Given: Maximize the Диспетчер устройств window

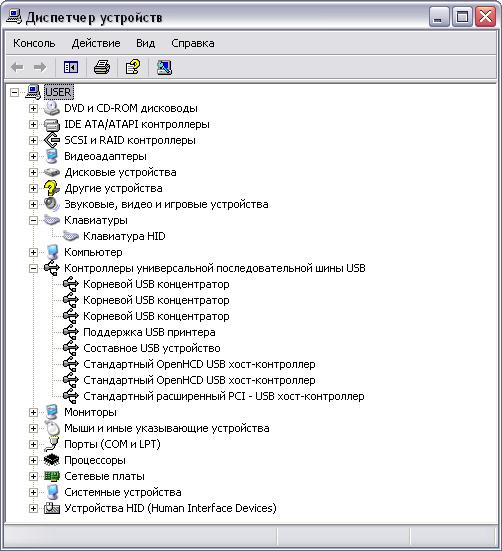Looking at the screenshot, I should pos(462,17).
